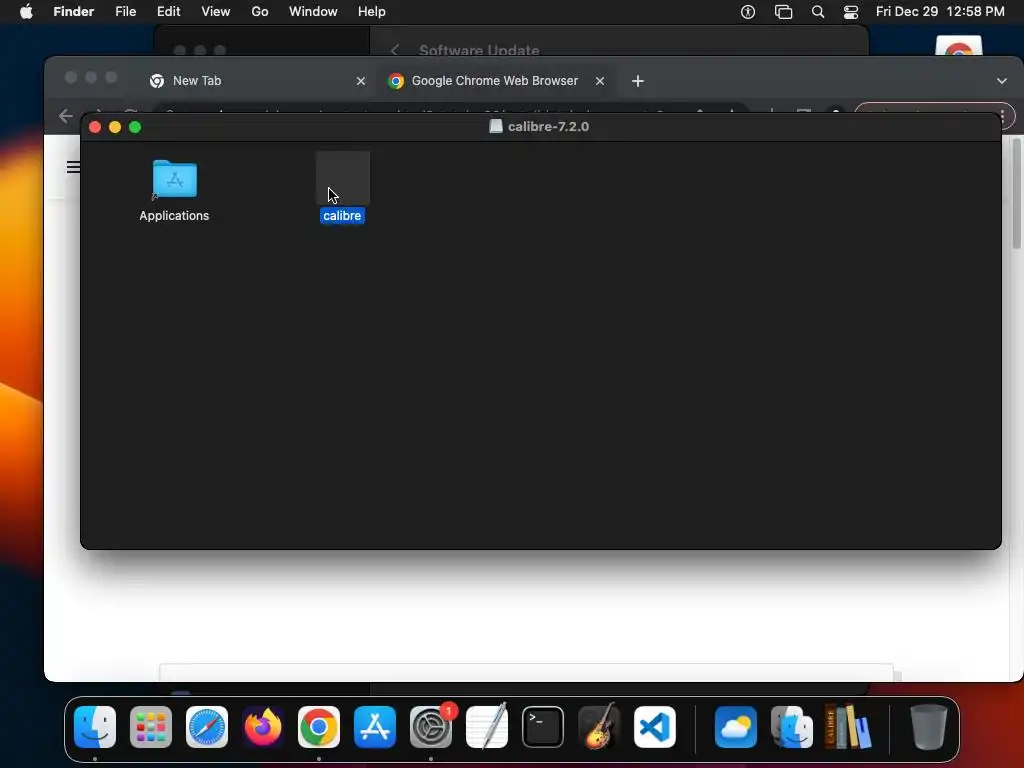
Task: Zoom the calibre-7.2.0 window with green button
Action: [135, 127]
